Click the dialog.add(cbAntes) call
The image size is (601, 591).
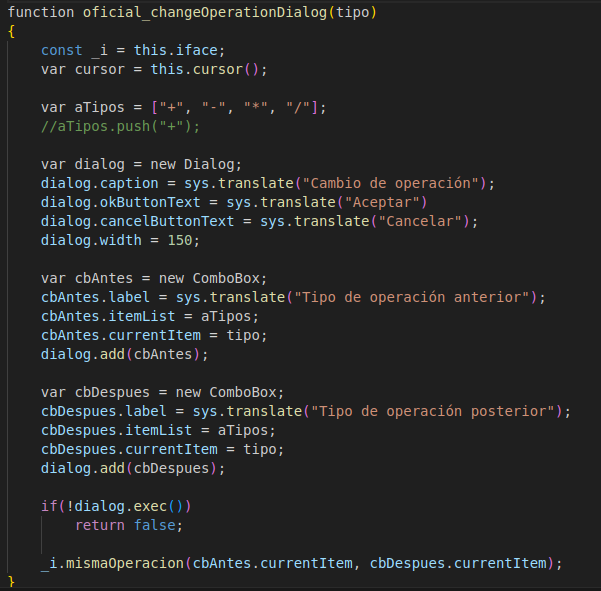pos(125,355)
